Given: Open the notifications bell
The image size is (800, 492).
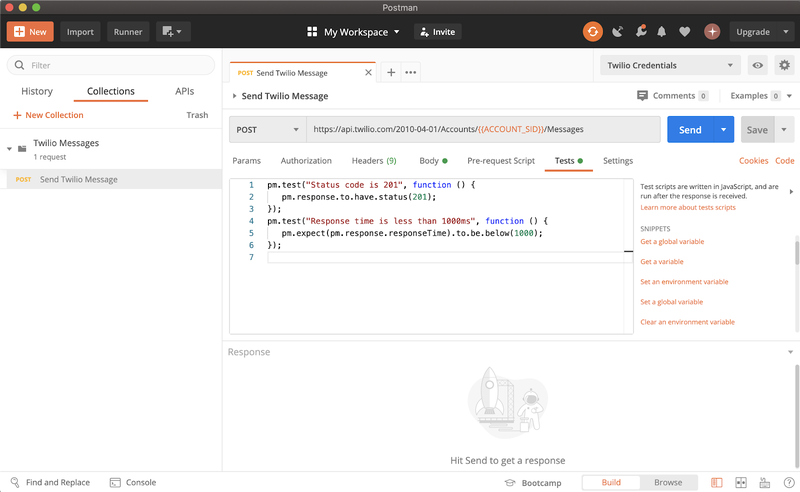Looking at the screenshot, I should (661, 32).
